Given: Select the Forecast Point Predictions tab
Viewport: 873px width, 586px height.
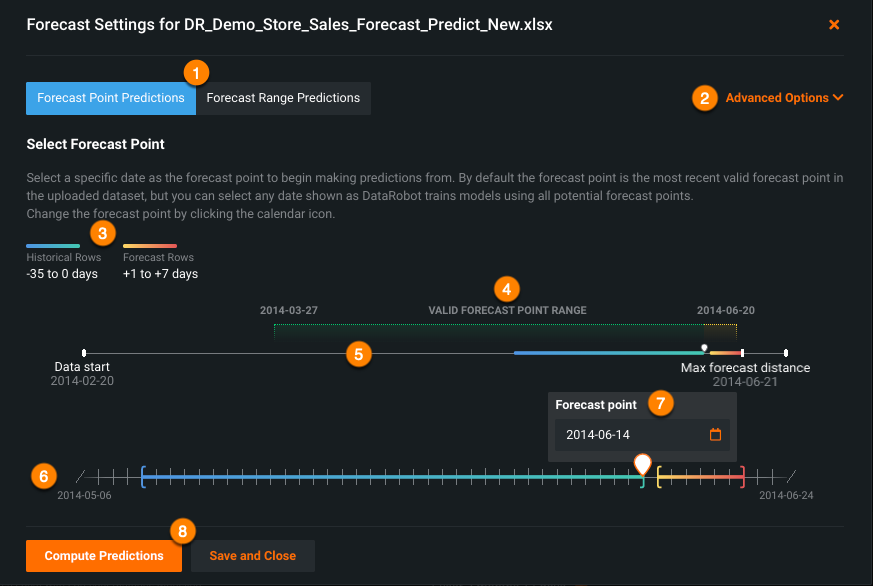Looking at the screenshot, I should (111, 98).
